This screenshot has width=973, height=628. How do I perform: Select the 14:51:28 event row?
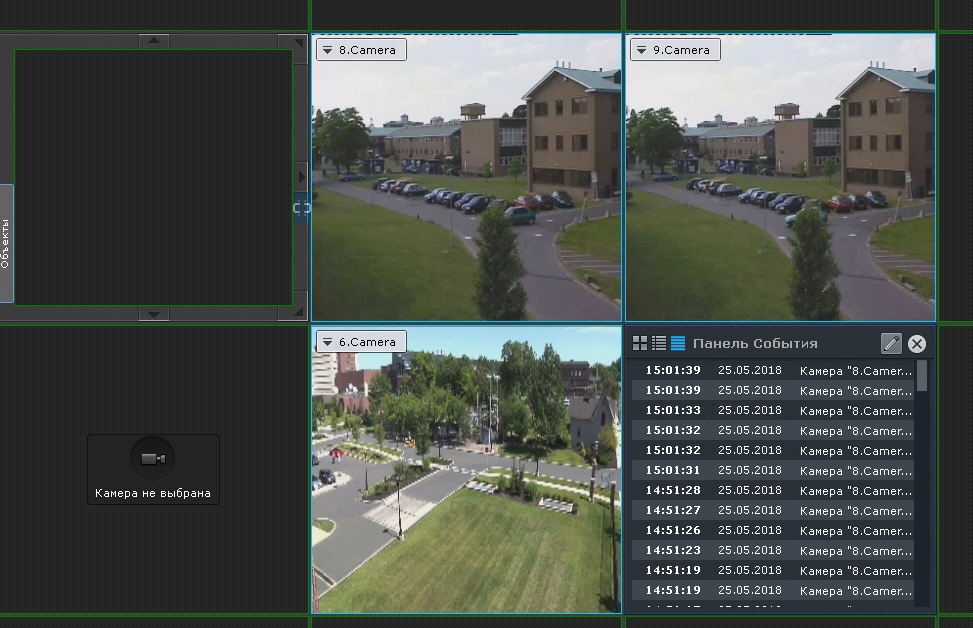point(772,490)
